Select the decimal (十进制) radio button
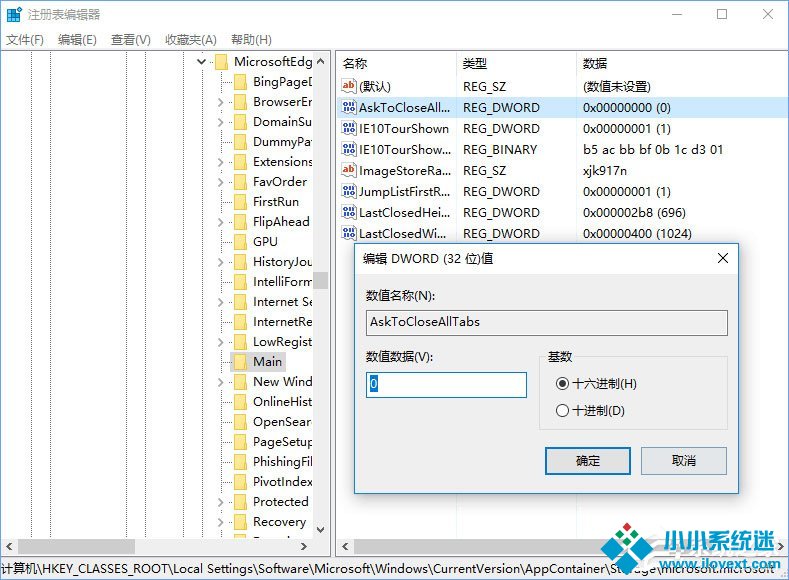The image size is (789, 580). pos(562,411)
